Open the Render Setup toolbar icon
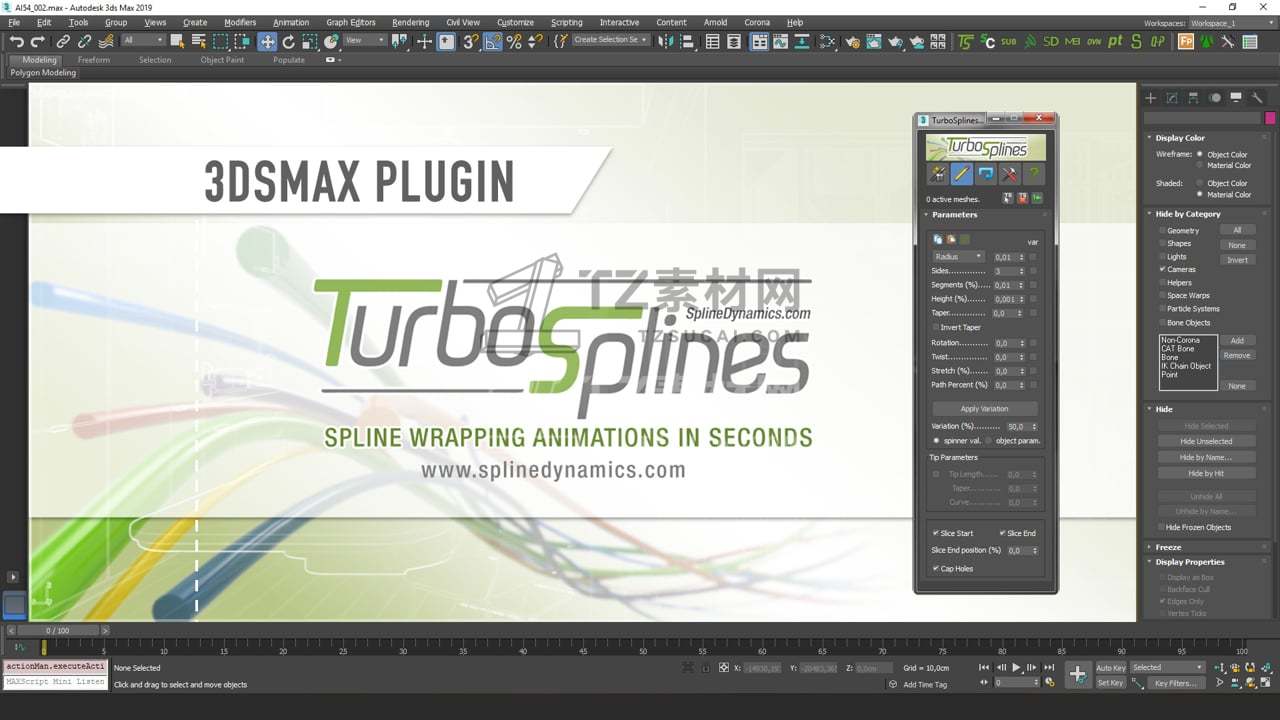The image size is (1280, 720). tap(851, 41)
